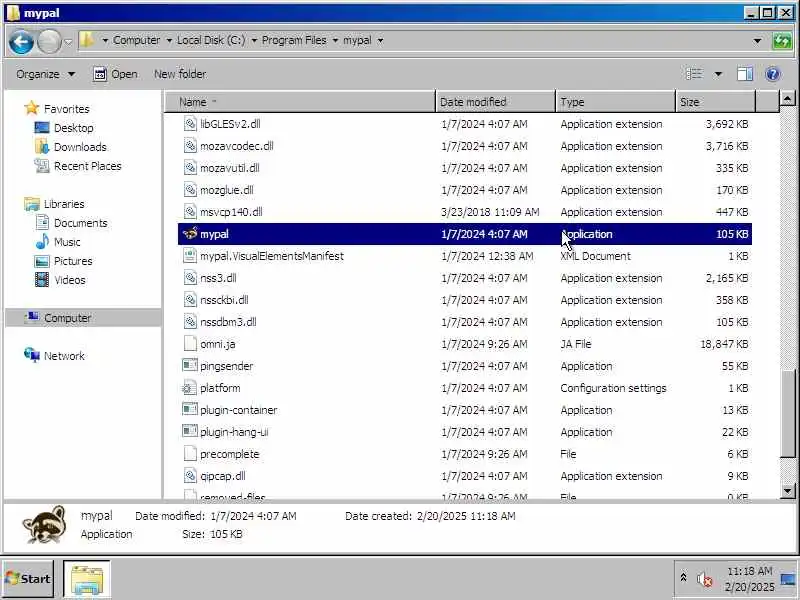Select file qipcap.dll
Screen dimensions: 800x600
222,476
